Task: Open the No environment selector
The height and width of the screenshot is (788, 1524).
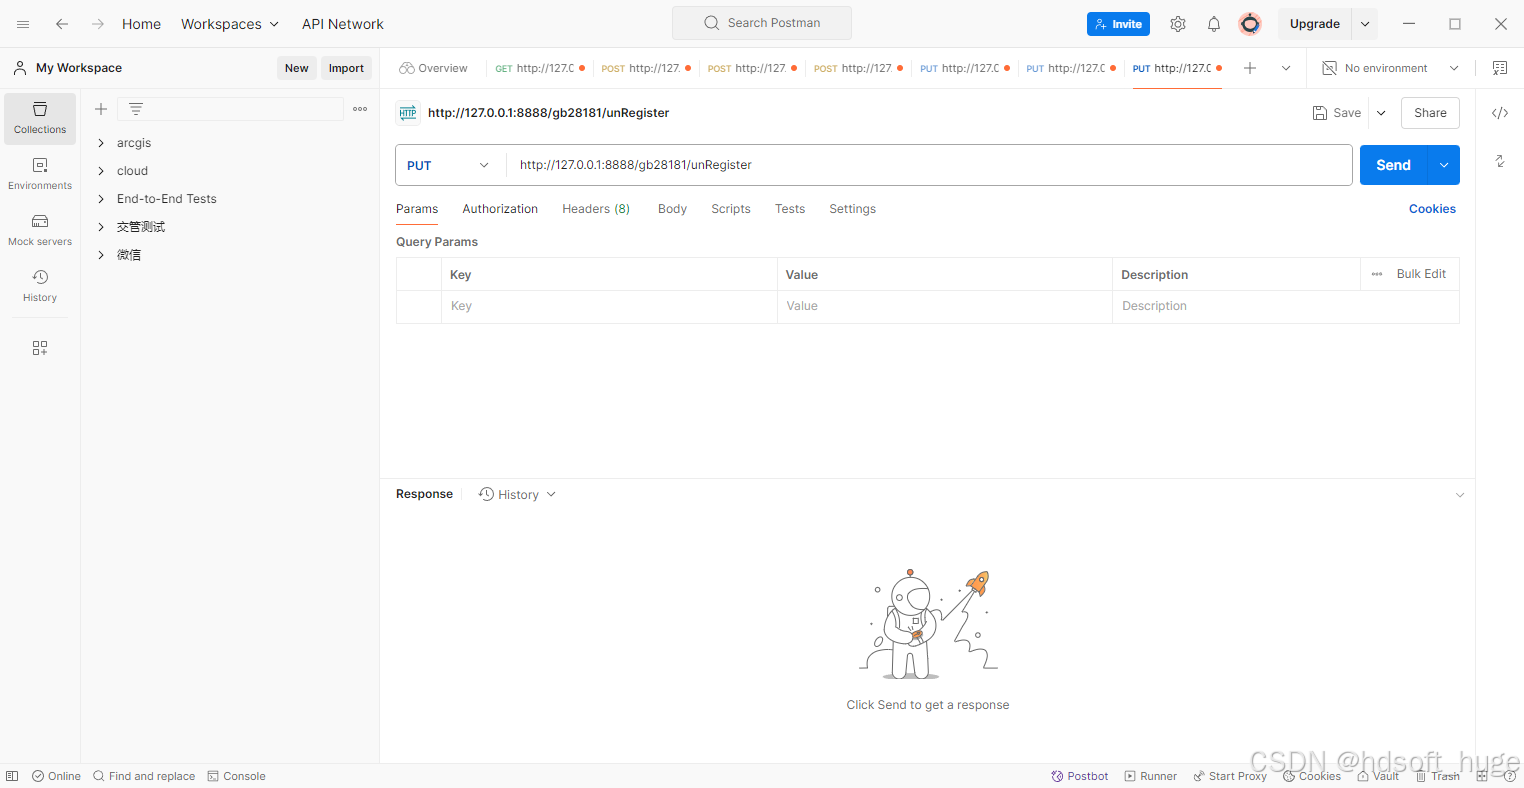Action: (x=1391, y=68)
